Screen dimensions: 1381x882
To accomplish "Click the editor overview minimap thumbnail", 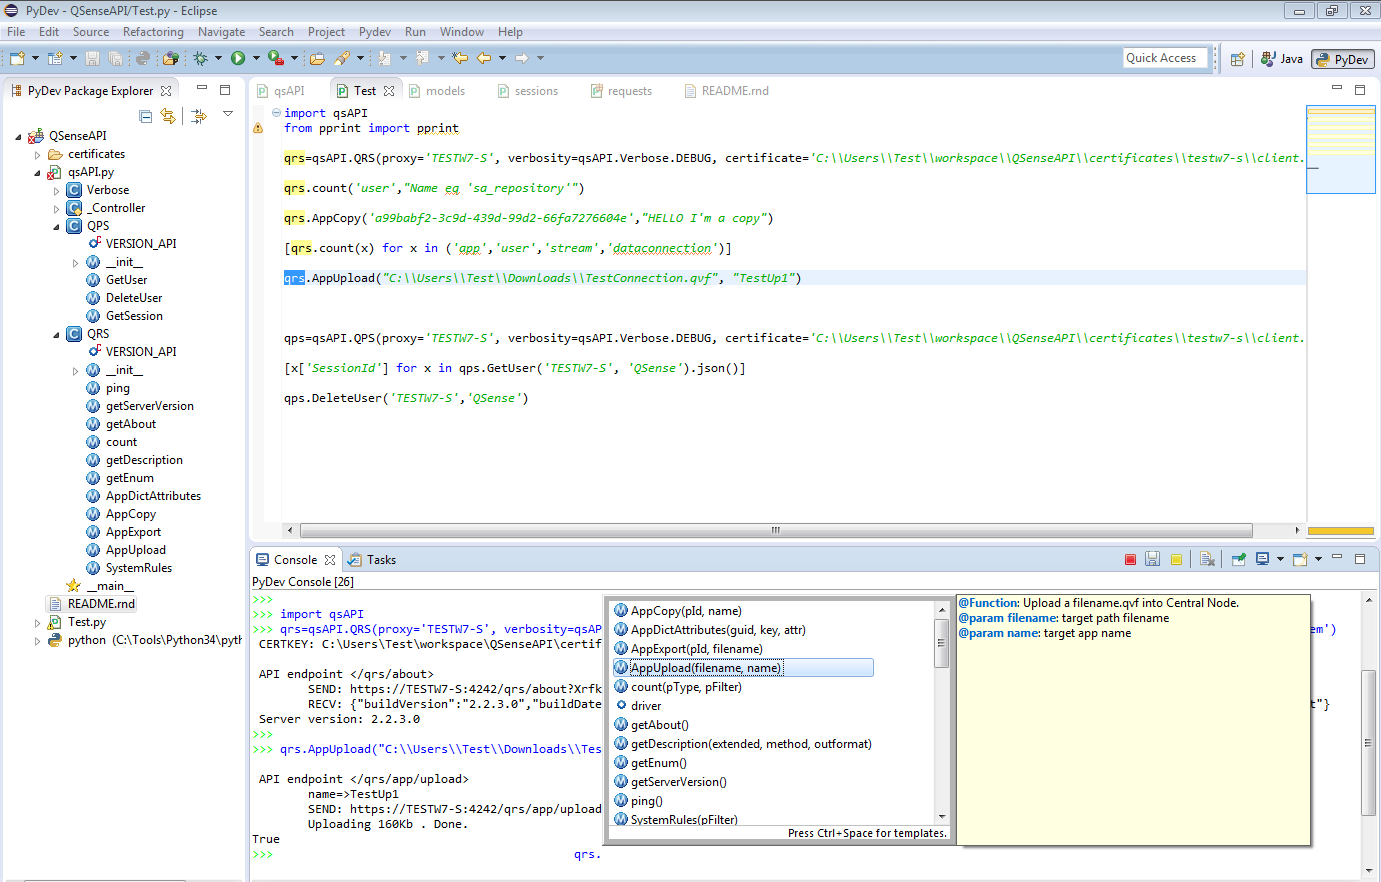I will pyautogui.click(x=1341, y=149).
